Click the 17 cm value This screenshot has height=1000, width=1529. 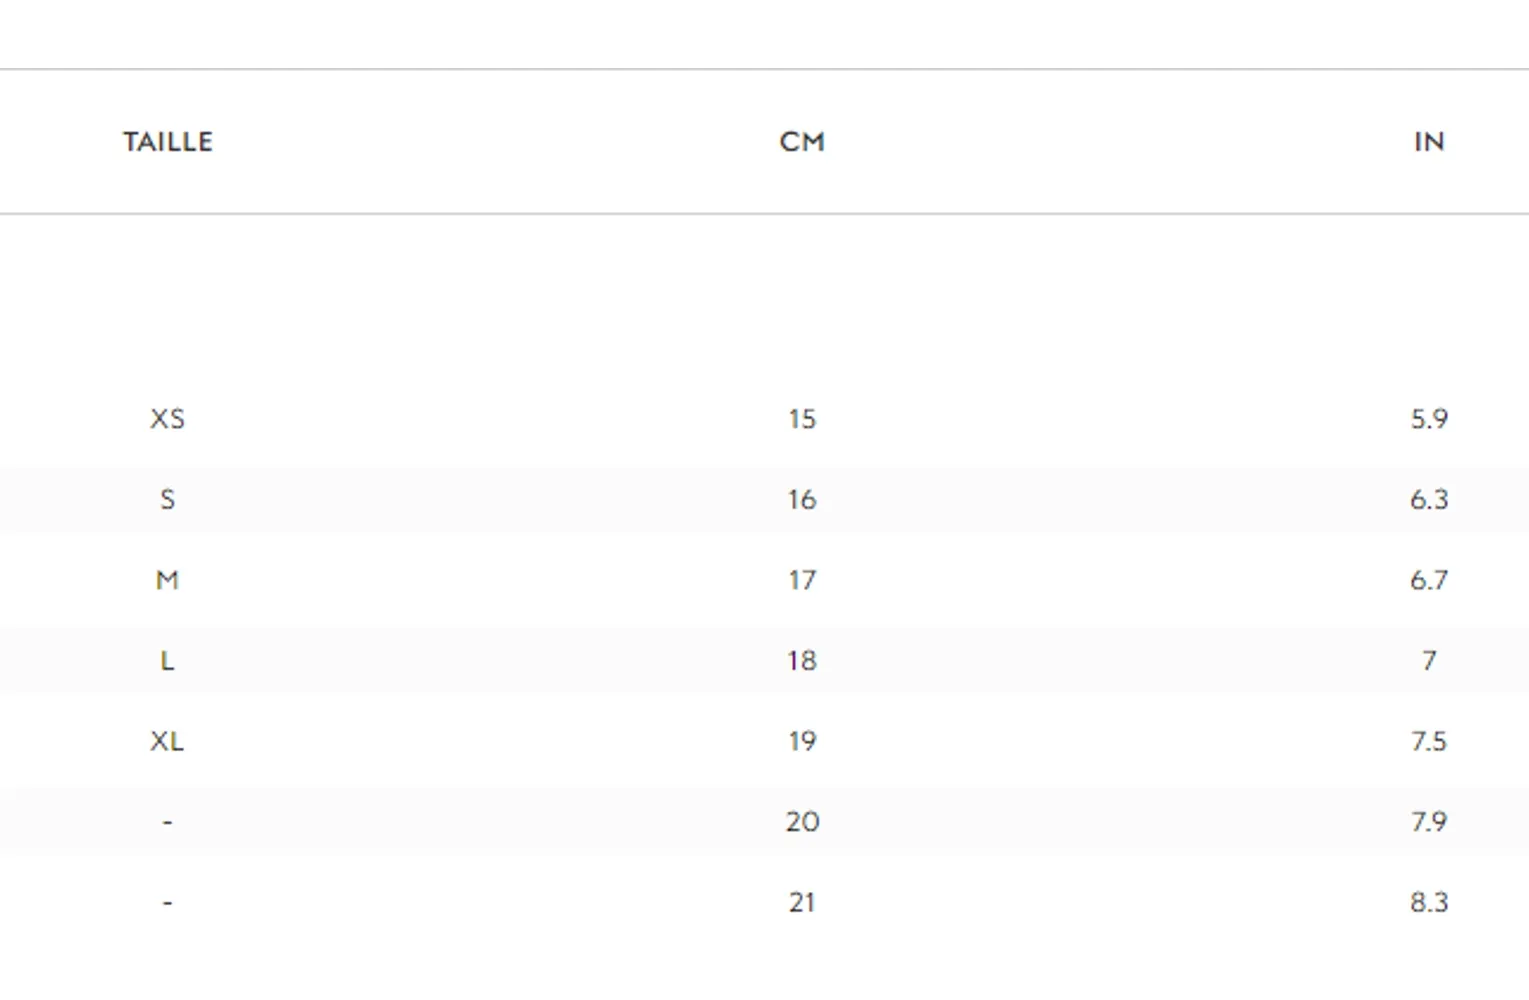point(802,580)
